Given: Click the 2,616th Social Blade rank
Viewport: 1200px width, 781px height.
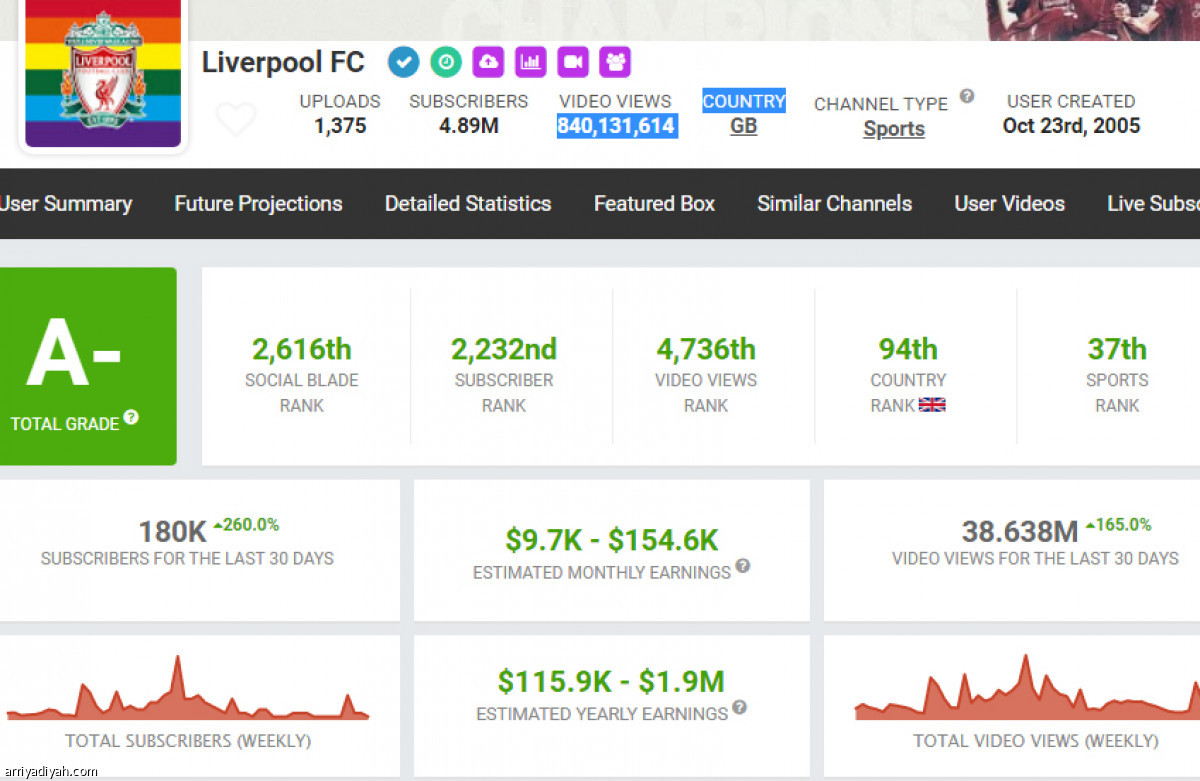Looking at the screenshot, I should [x=301, y=349].
